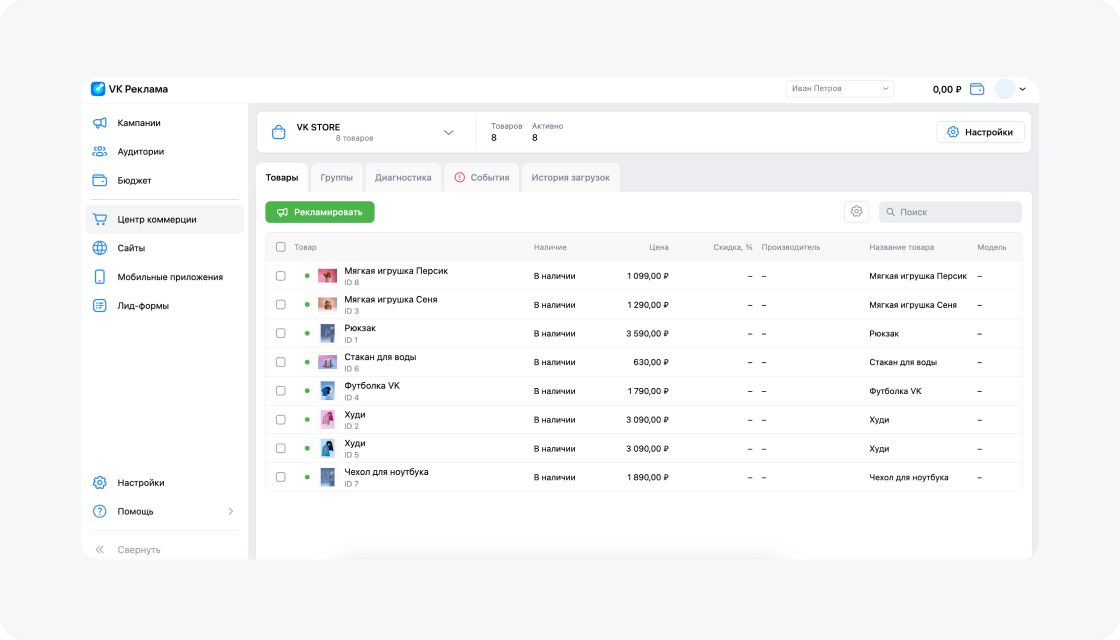Screen dimensions: 1120x640
Task: Expand the profile menu chevron
Action: click(1023, 89)
